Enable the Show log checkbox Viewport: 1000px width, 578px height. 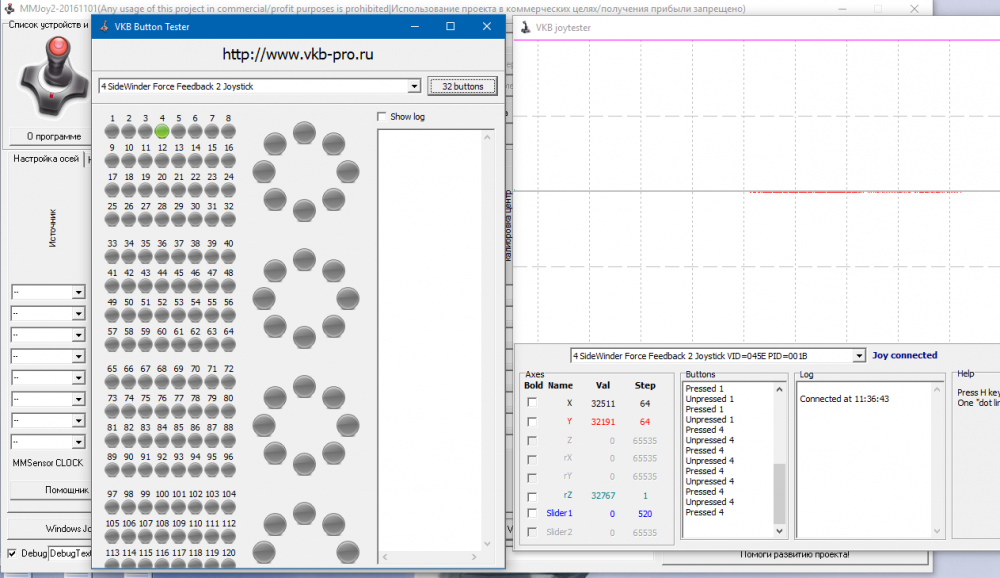pyautogui.click(x=382, y=117)
